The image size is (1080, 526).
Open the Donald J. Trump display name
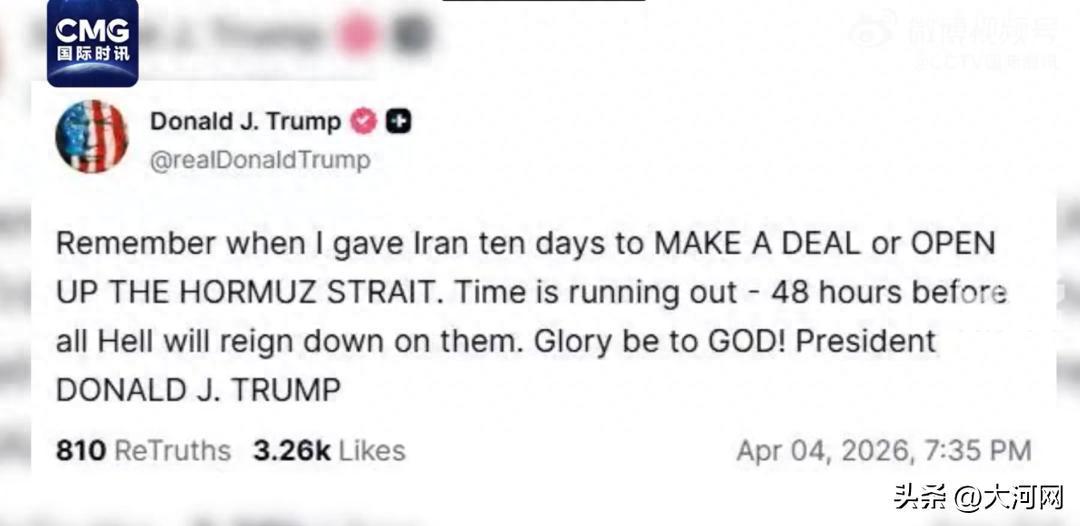[245, 122]
